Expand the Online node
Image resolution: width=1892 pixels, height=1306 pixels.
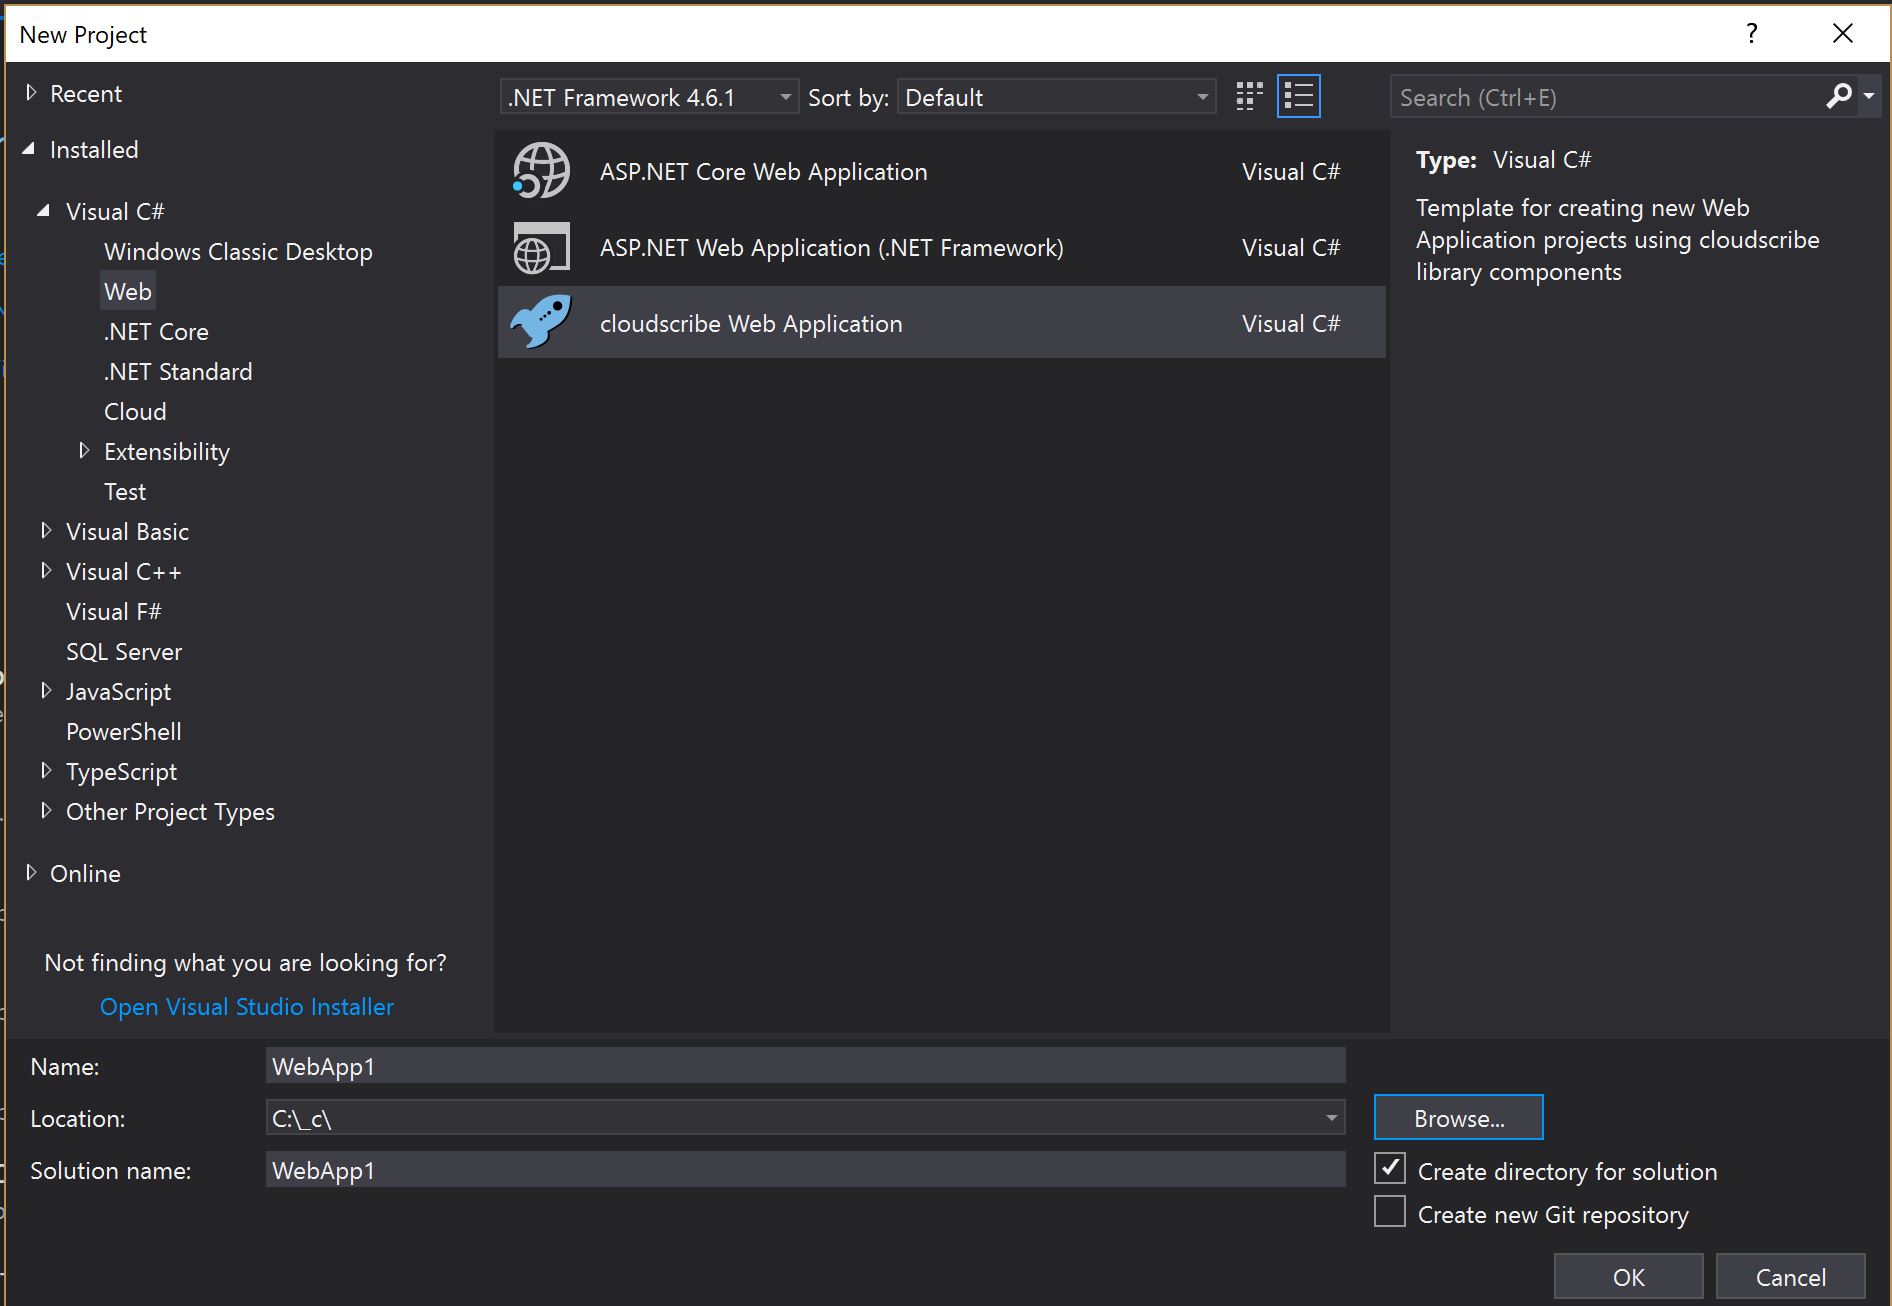[x=31, y=873]
